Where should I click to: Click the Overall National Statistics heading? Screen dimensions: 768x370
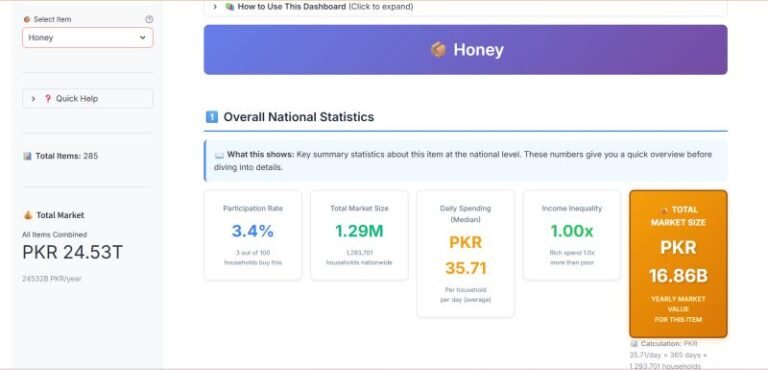coord(299,117)
